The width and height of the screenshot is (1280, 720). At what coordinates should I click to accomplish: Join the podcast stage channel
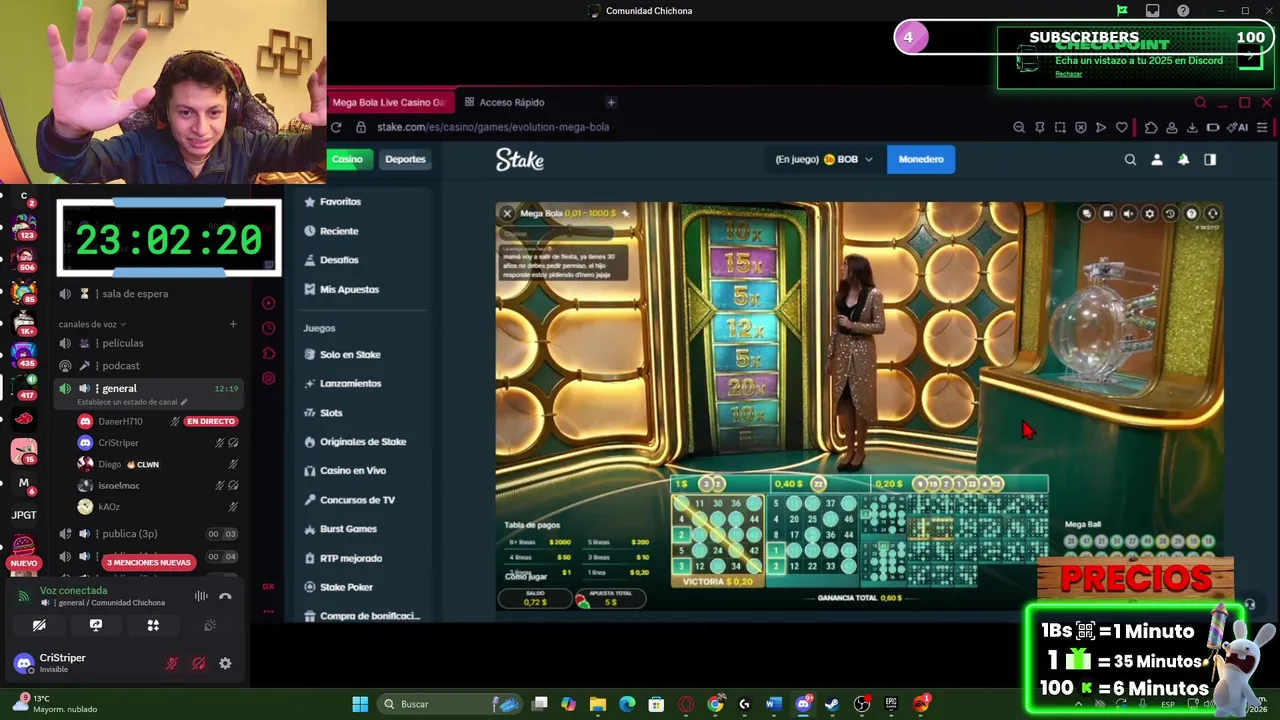click(120, 366)
